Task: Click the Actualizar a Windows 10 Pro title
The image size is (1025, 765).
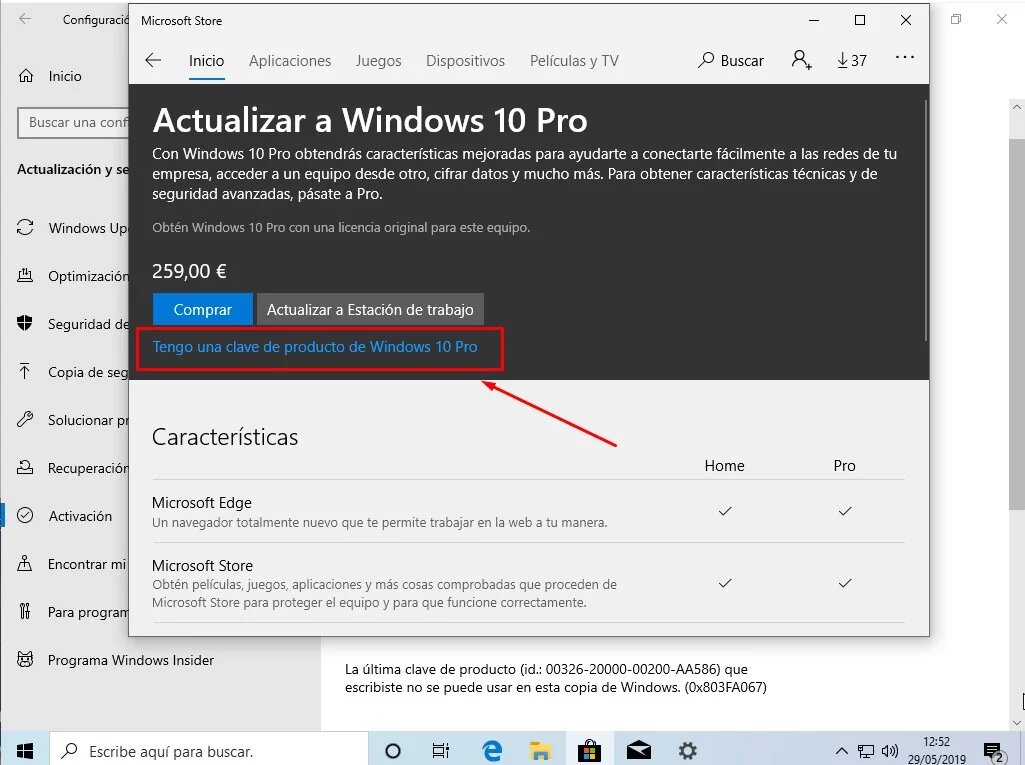Action: click(370, 120)
